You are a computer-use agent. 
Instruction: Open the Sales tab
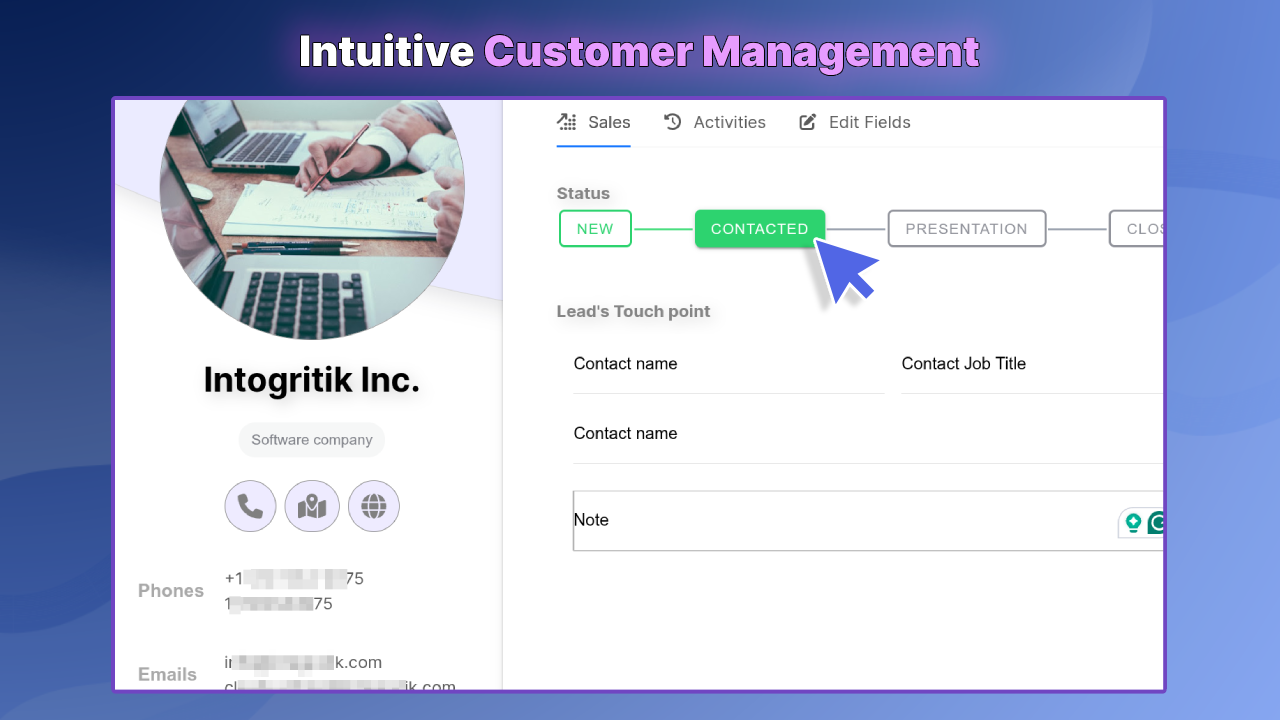tap(594, 123)
